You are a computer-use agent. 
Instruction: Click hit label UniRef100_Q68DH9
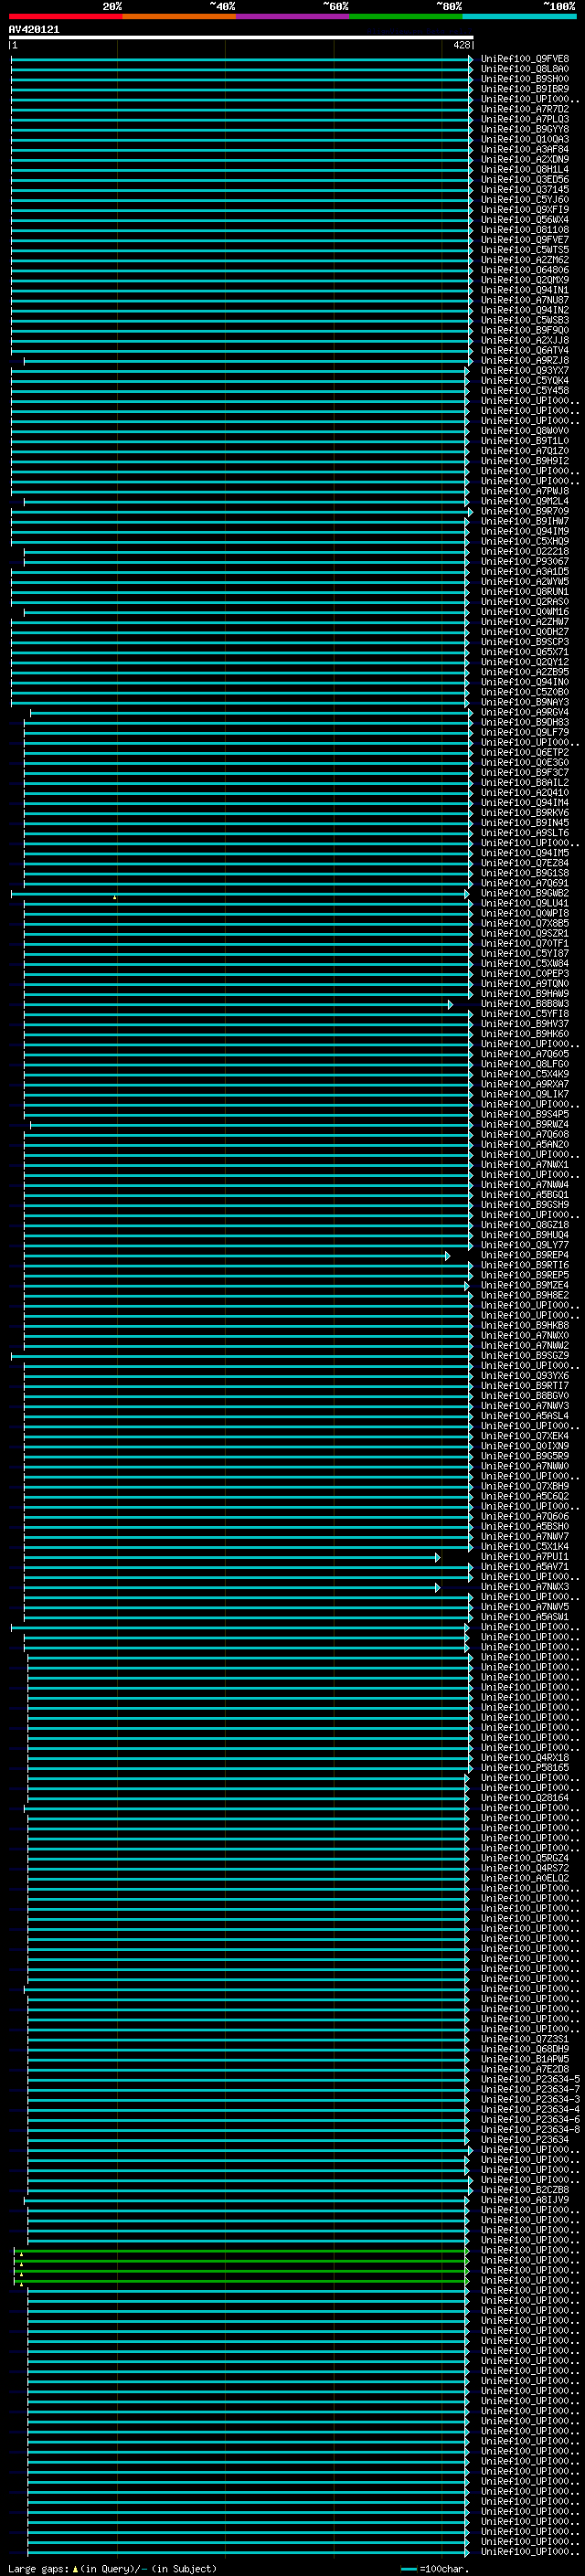(525, 2050)
